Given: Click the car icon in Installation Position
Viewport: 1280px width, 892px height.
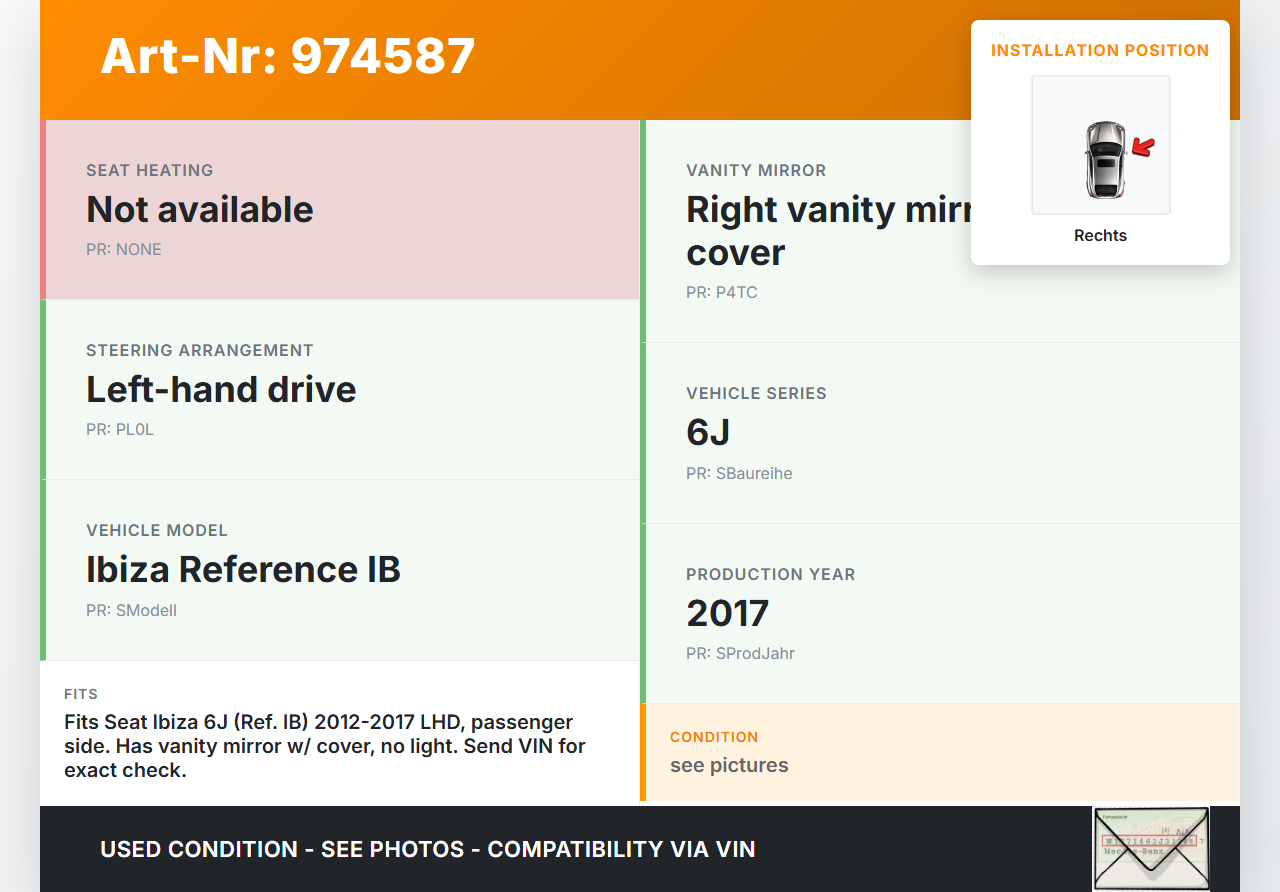Looking at the screenshot, I should (x=1104, y=160).
